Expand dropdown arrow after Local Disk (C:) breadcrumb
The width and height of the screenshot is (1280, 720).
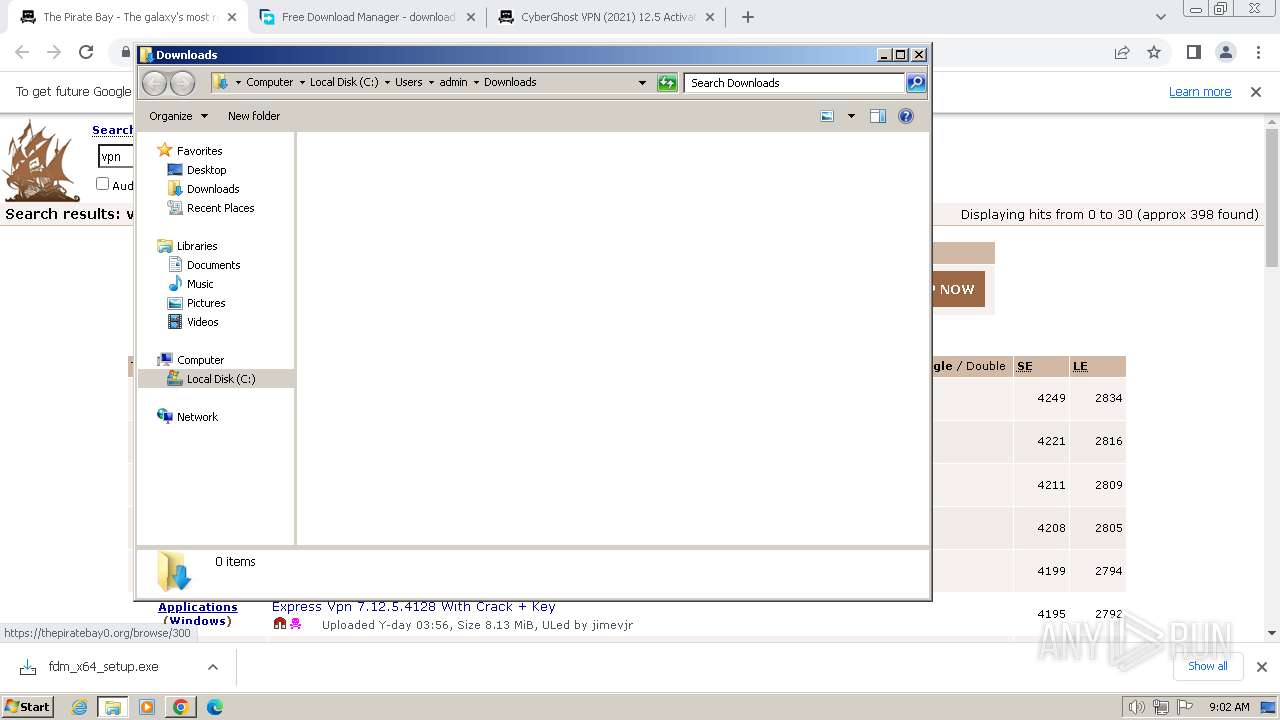click(387, 83)
